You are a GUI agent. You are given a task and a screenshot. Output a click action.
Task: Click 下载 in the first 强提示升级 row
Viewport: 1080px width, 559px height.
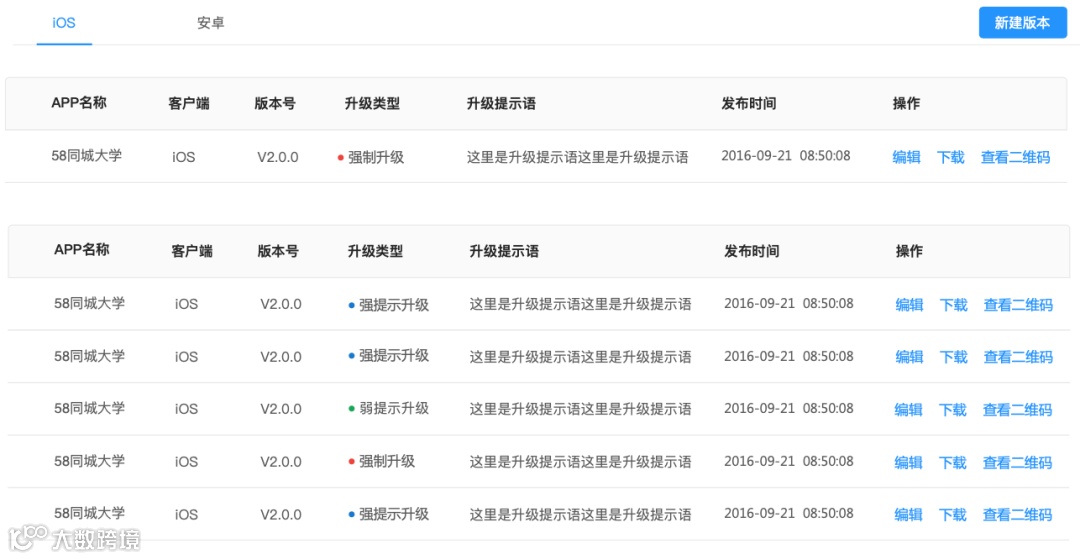click(x=953, y=304)
